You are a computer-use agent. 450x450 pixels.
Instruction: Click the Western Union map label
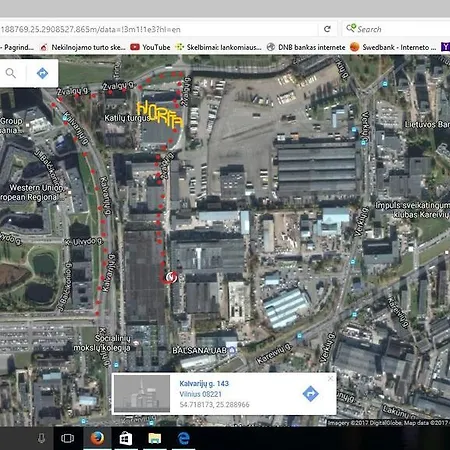pyautogui.click(x=32, y=192)
